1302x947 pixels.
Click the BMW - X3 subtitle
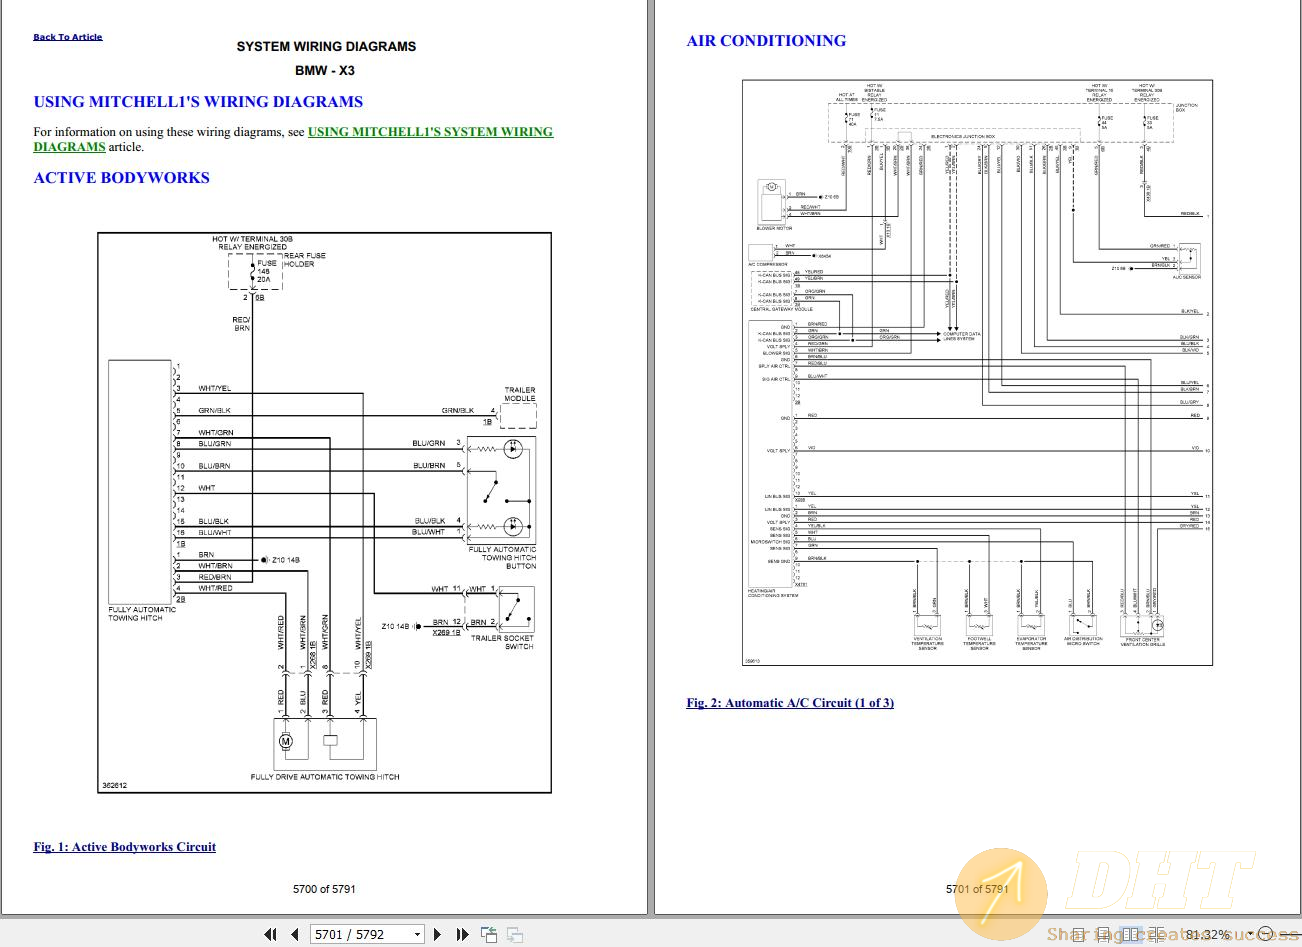click(x=325, y=70)
